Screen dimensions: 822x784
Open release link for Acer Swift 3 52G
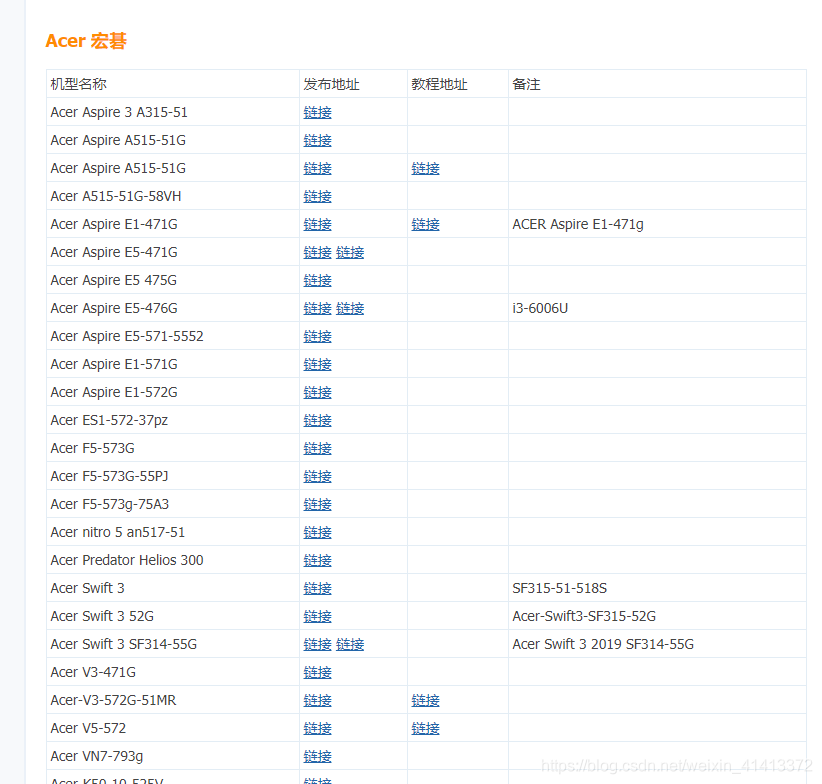tap(317, 616)
